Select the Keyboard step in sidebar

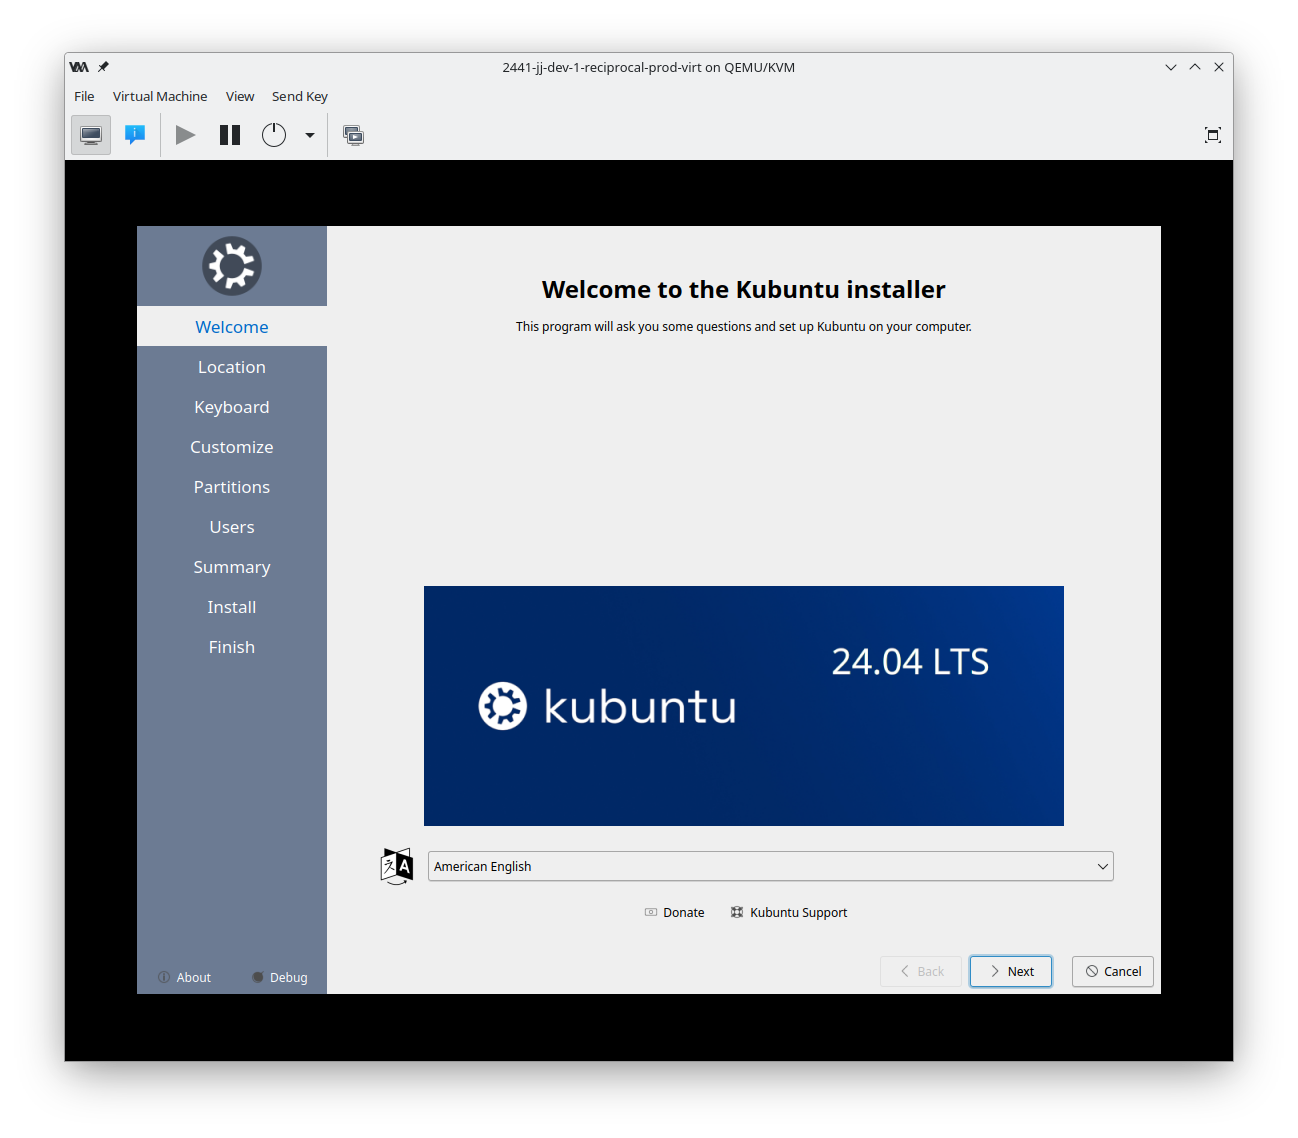click(232, 407)
